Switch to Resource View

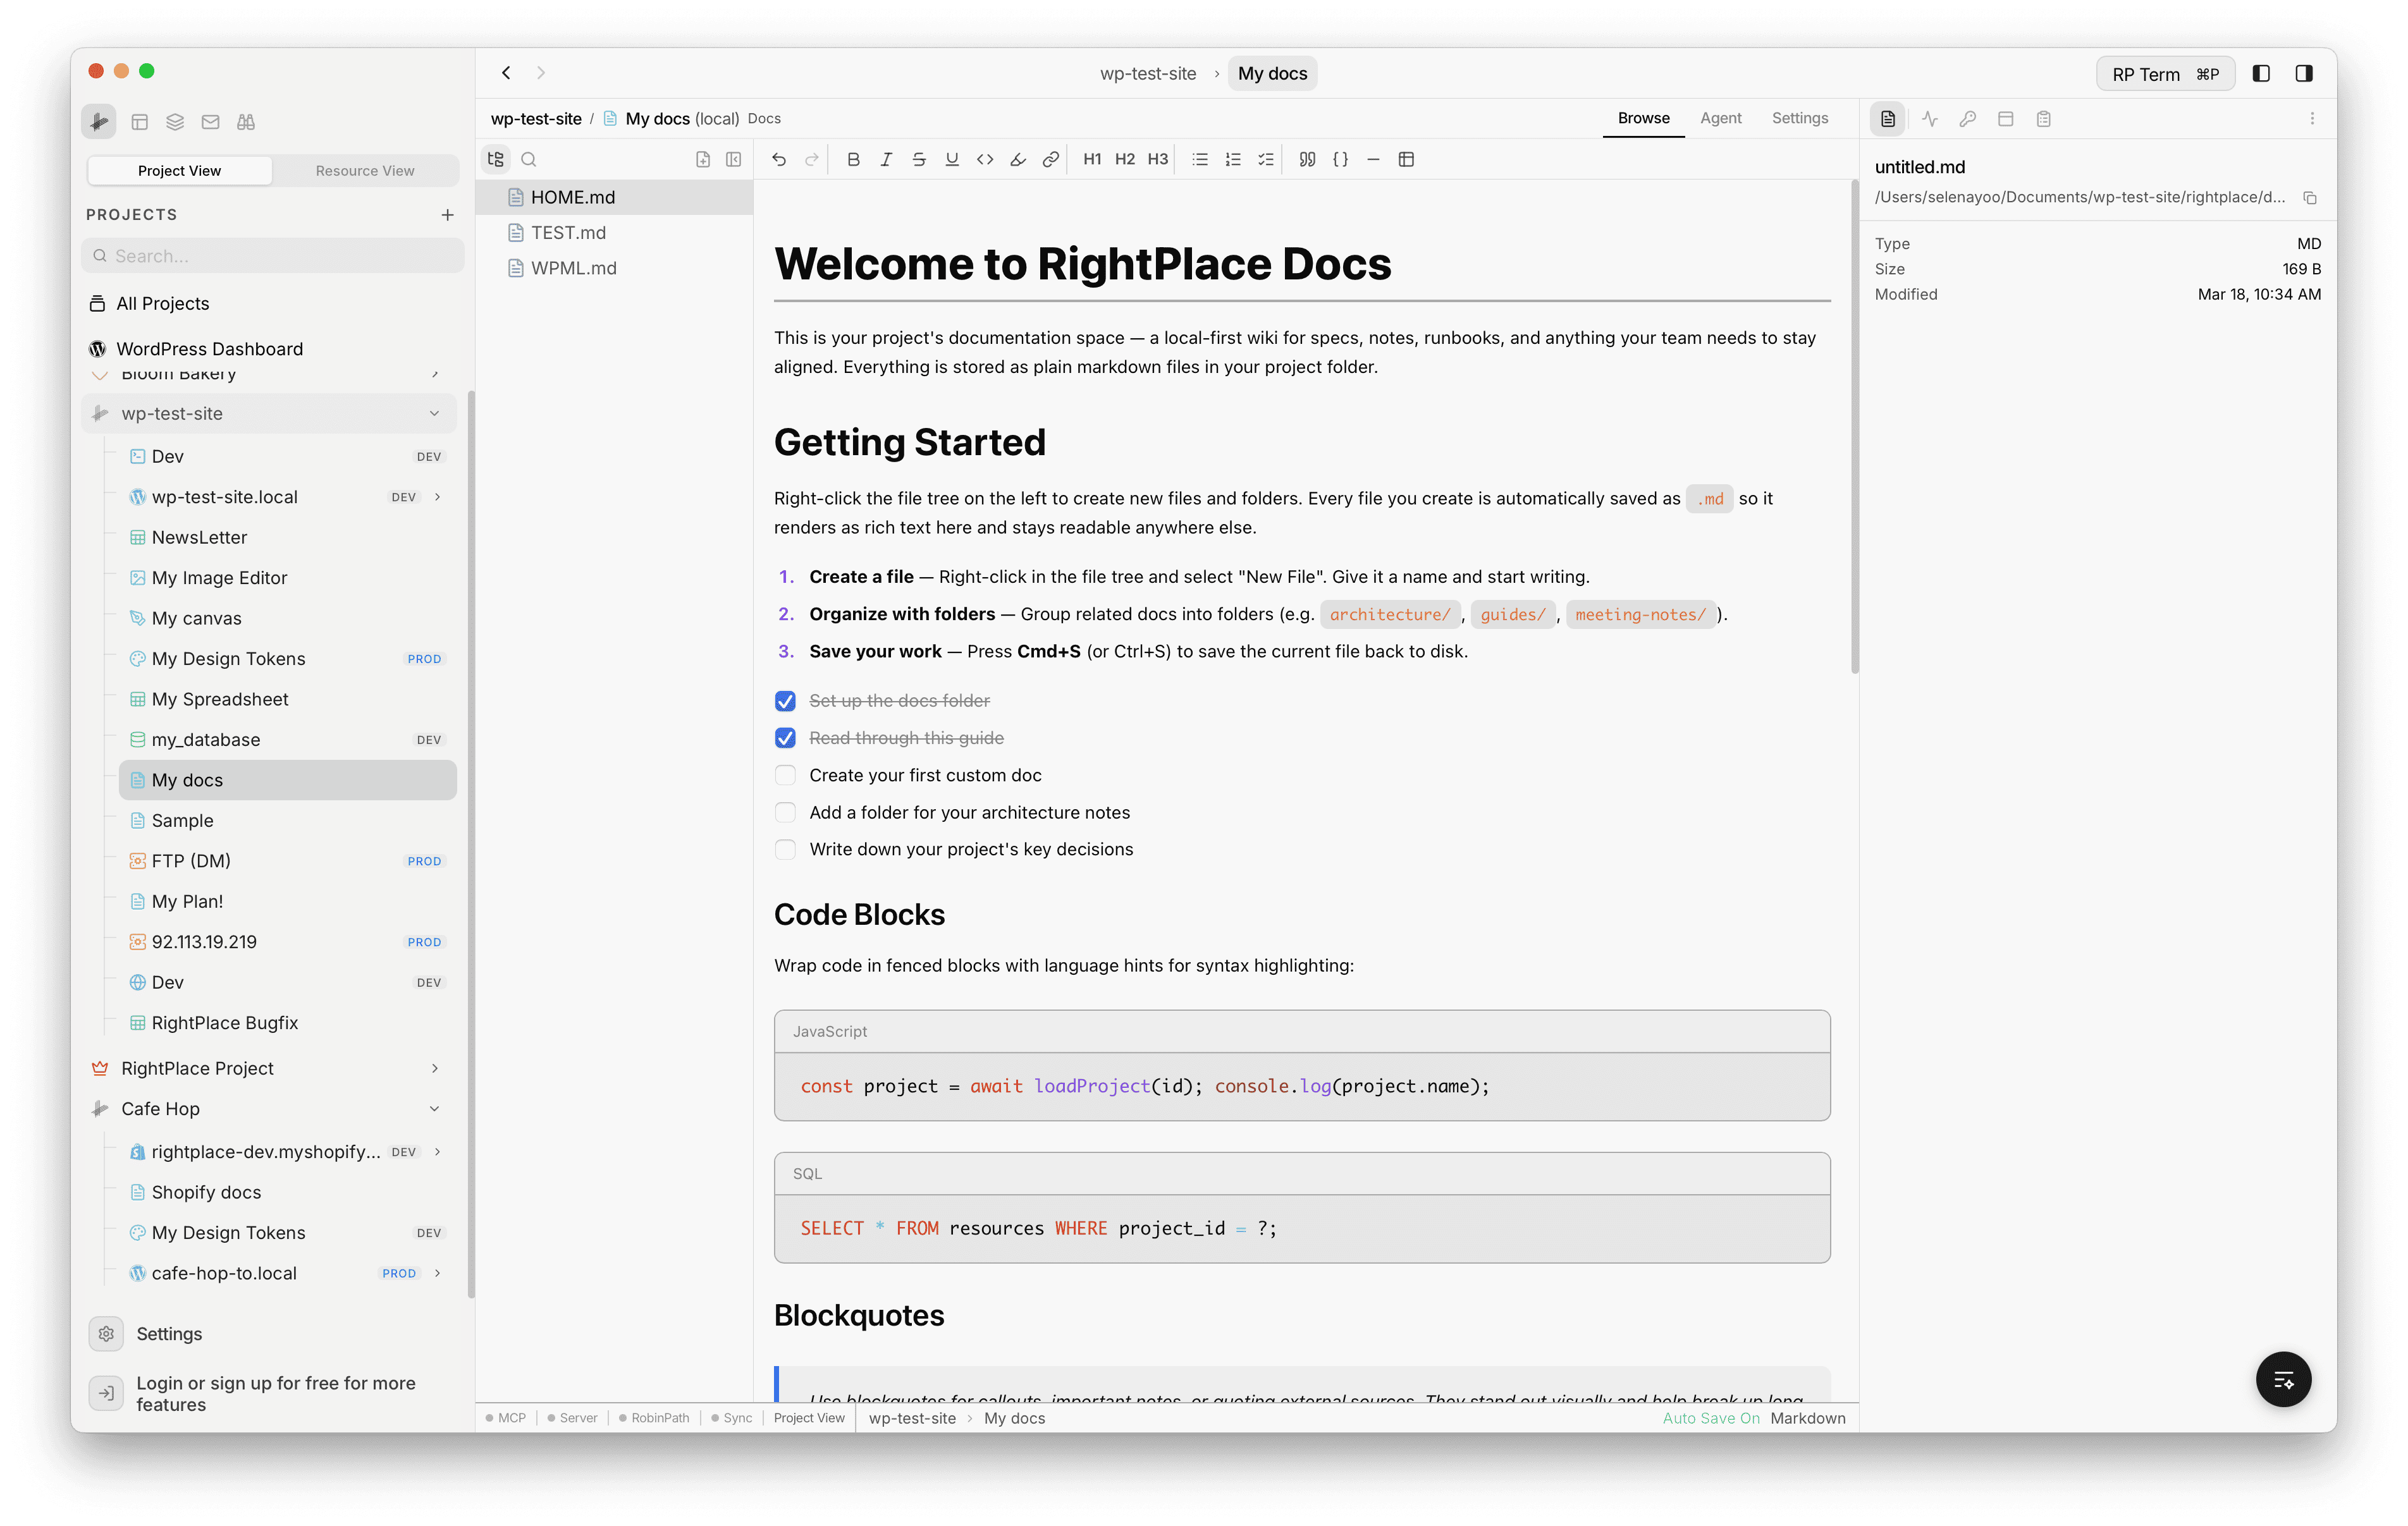pos(365,170)
